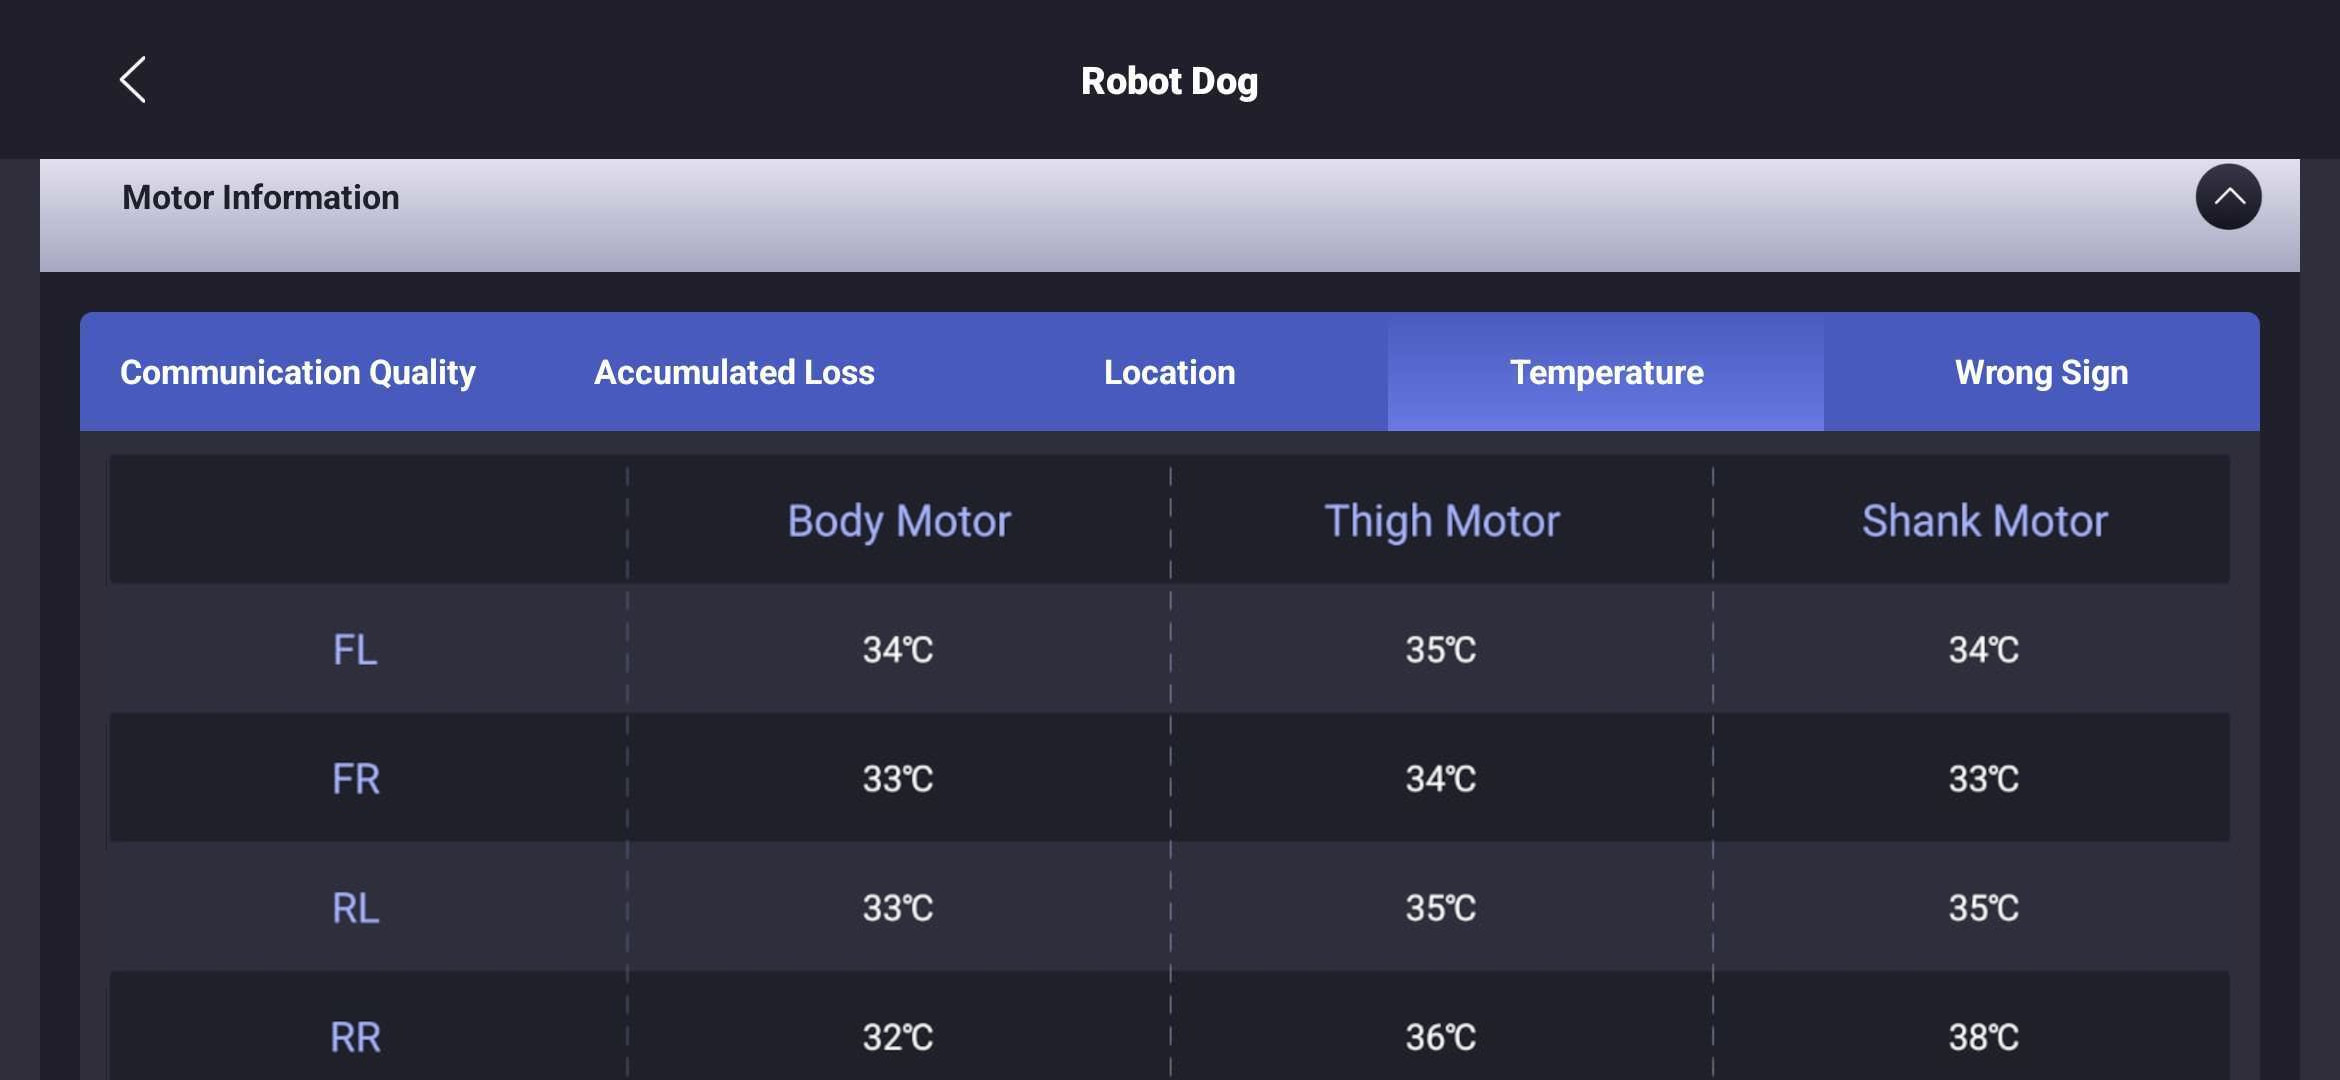Collapse the Motor Information section
The width and height of the screenshot is (2340, 1080).
click(2228, 197)
